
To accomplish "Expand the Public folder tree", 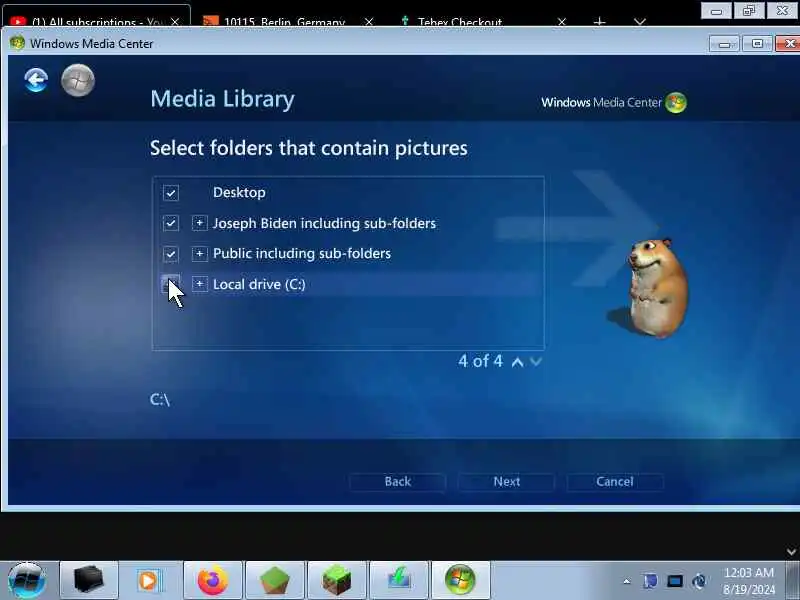I will click(x=199, y=254).
